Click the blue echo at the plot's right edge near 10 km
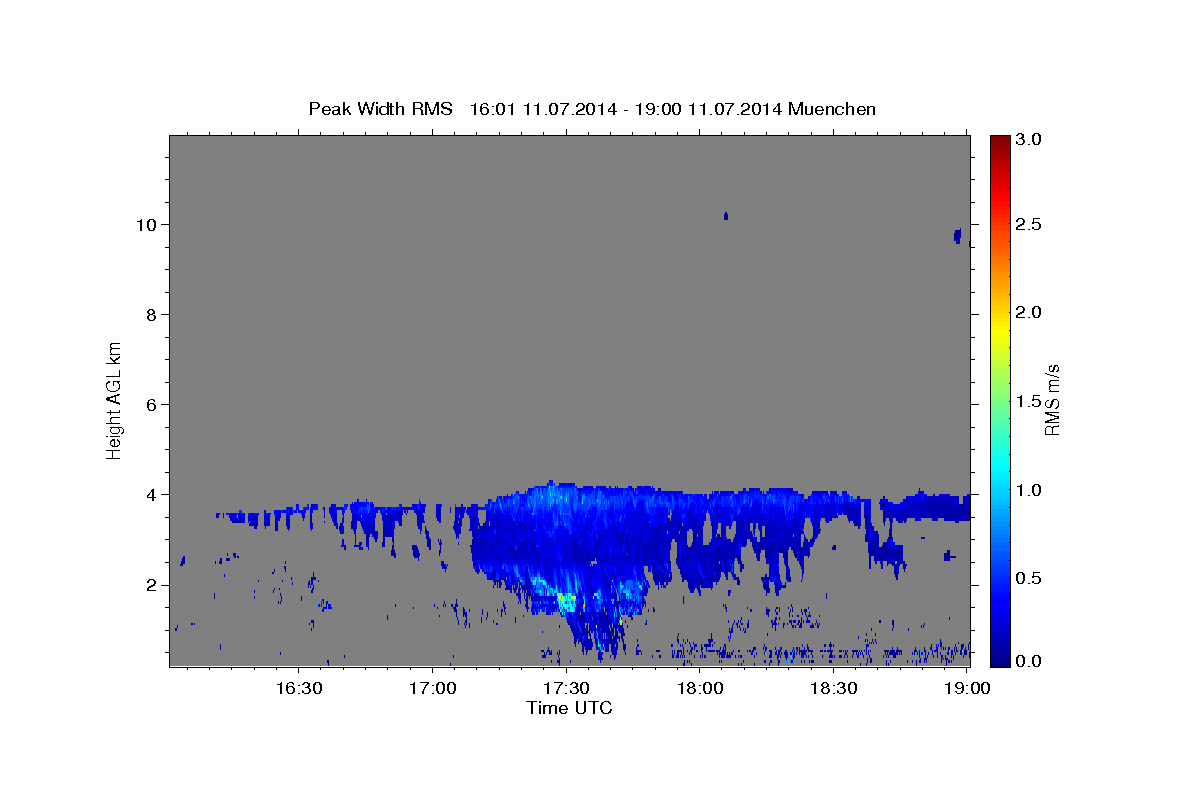This screenshot has width=1200, height=800. tap(958, 235)
